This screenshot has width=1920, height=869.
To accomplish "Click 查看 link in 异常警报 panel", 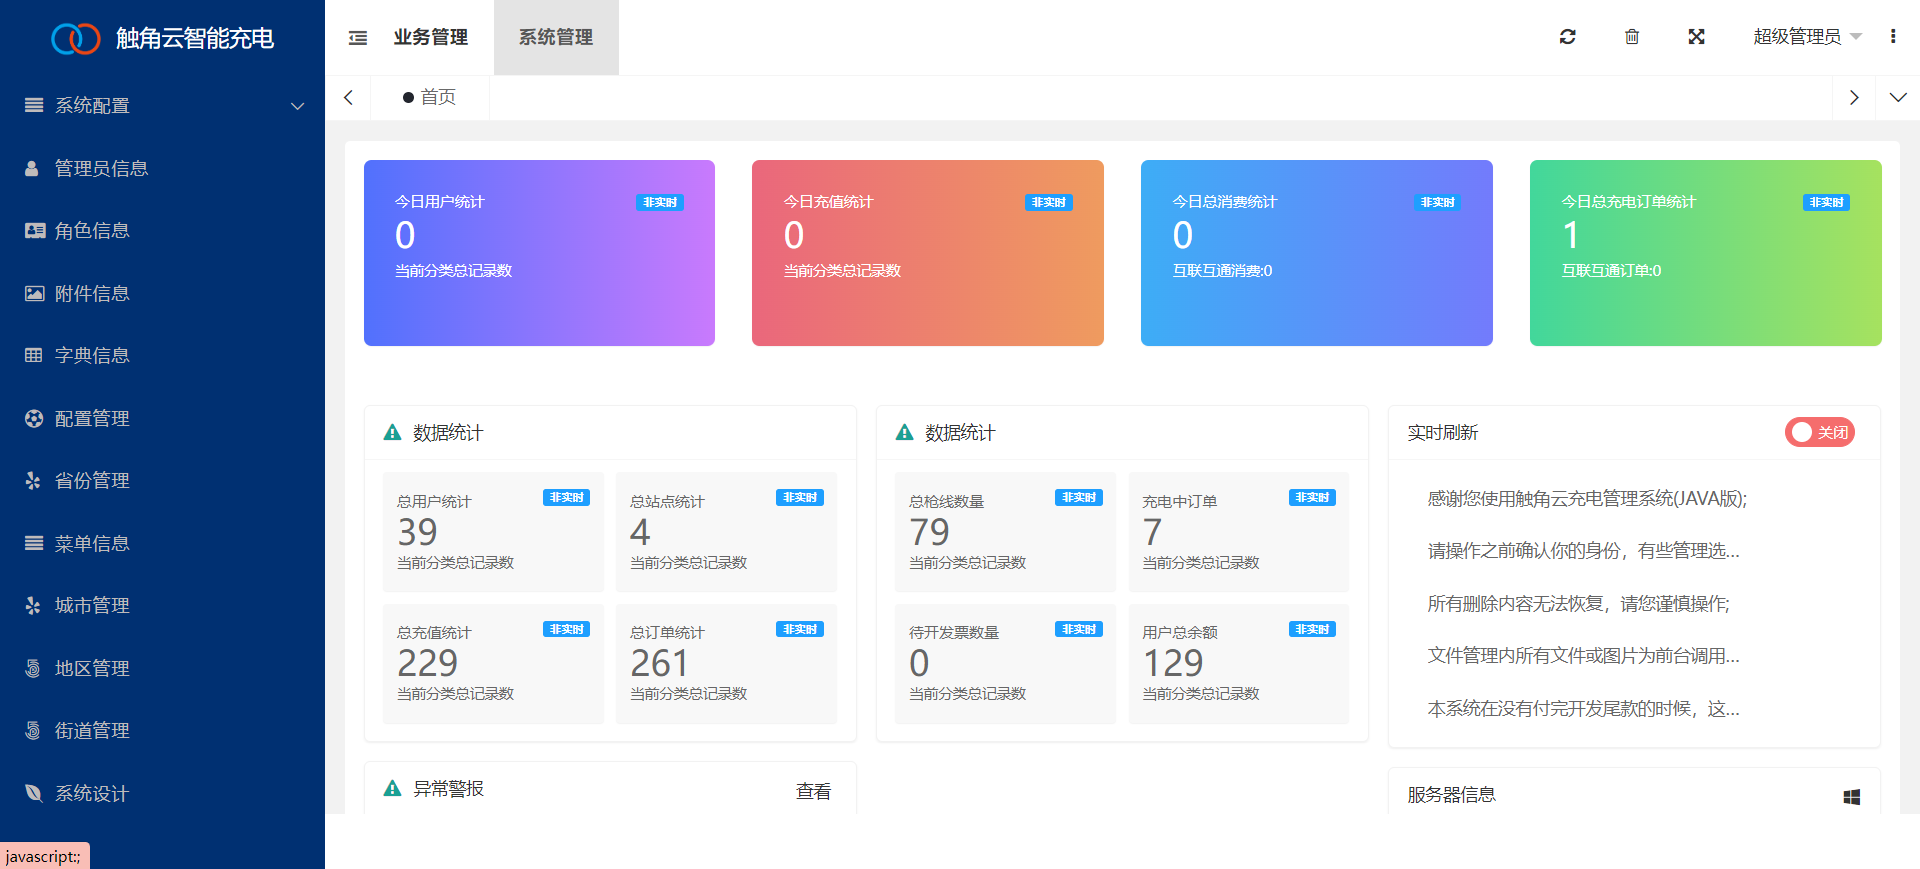I will point(813,791).
